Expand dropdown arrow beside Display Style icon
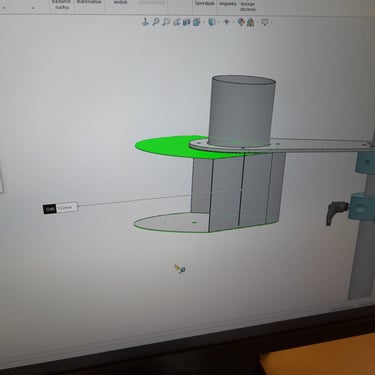 218,22
